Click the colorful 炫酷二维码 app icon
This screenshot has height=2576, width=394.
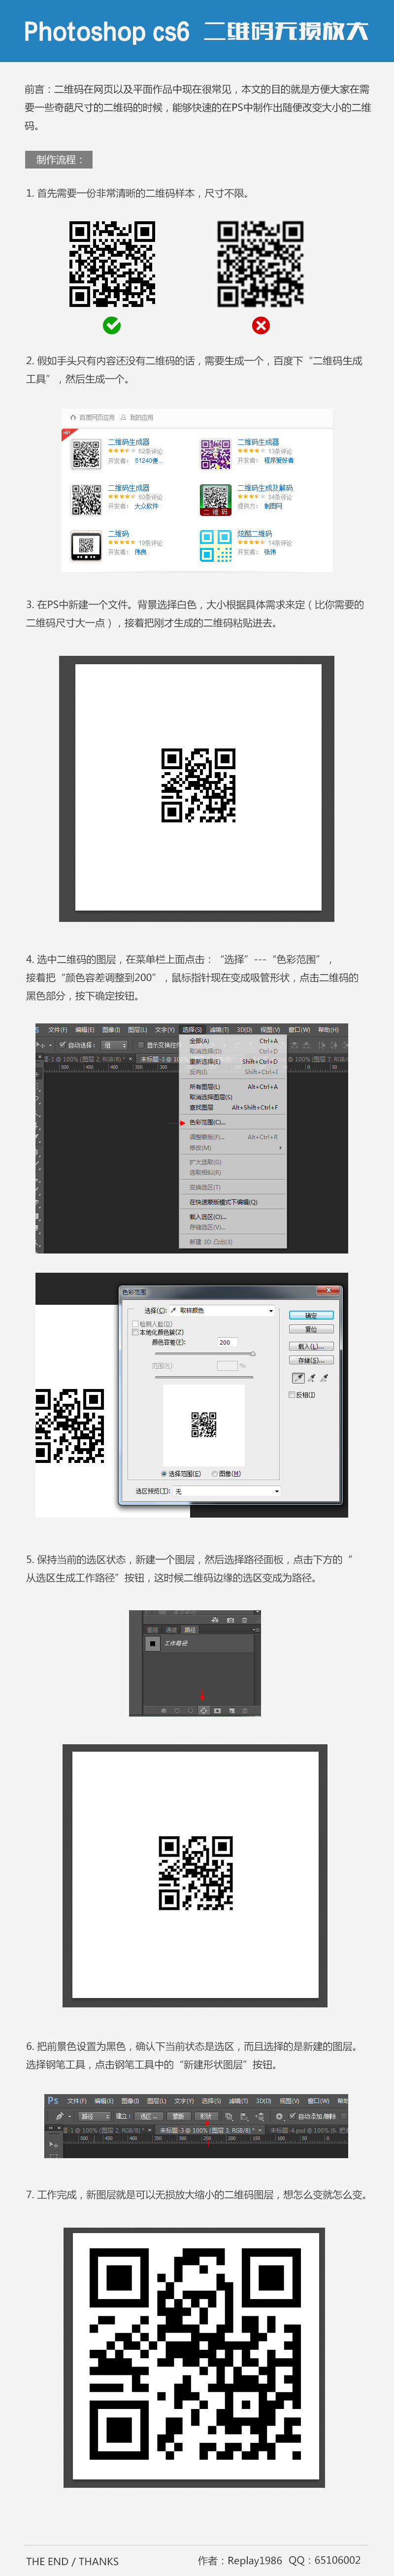pyautogui.click(x=216, y=545)
